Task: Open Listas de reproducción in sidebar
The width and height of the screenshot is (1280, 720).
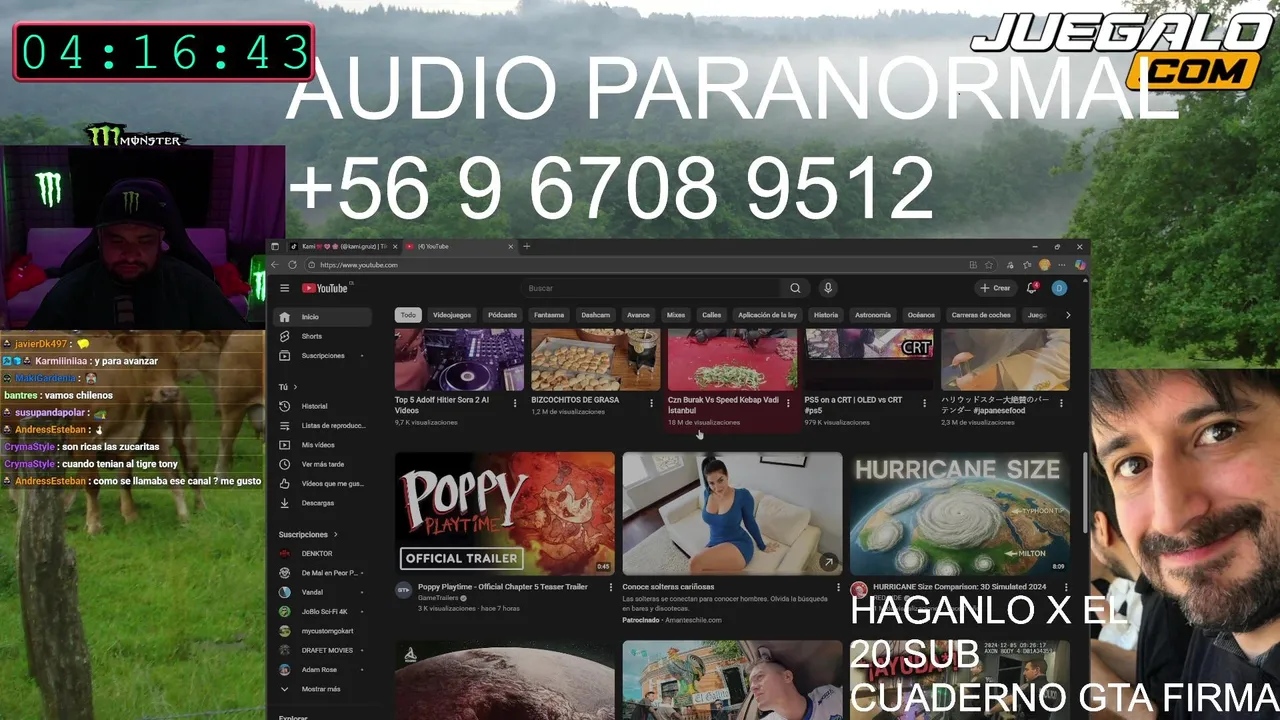Action: click(x=322, y=425)
